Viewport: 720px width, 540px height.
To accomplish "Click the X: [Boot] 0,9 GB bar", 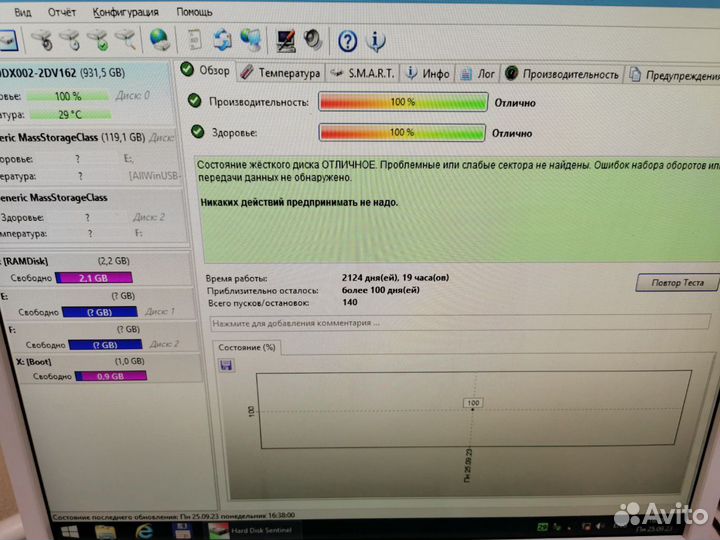I will pos(111,376).
